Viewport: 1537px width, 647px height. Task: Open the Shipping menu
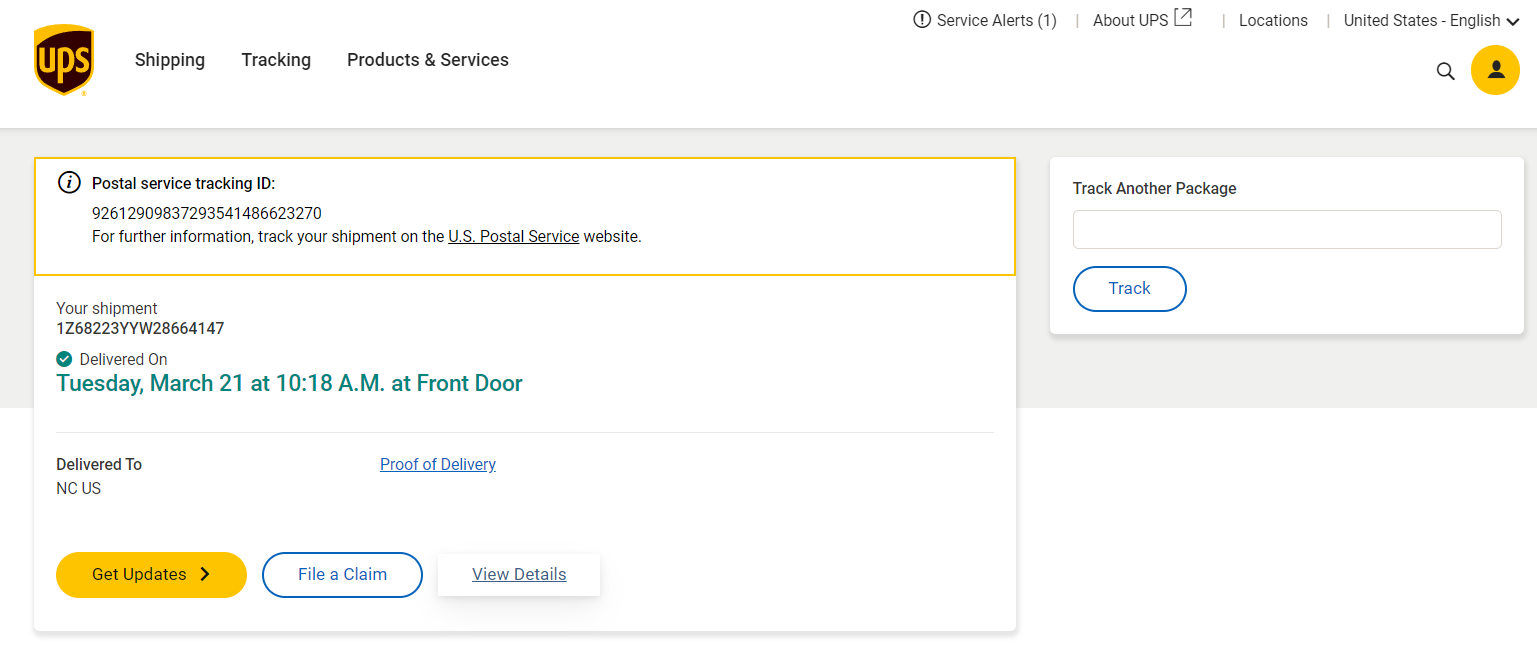(170, 60)
